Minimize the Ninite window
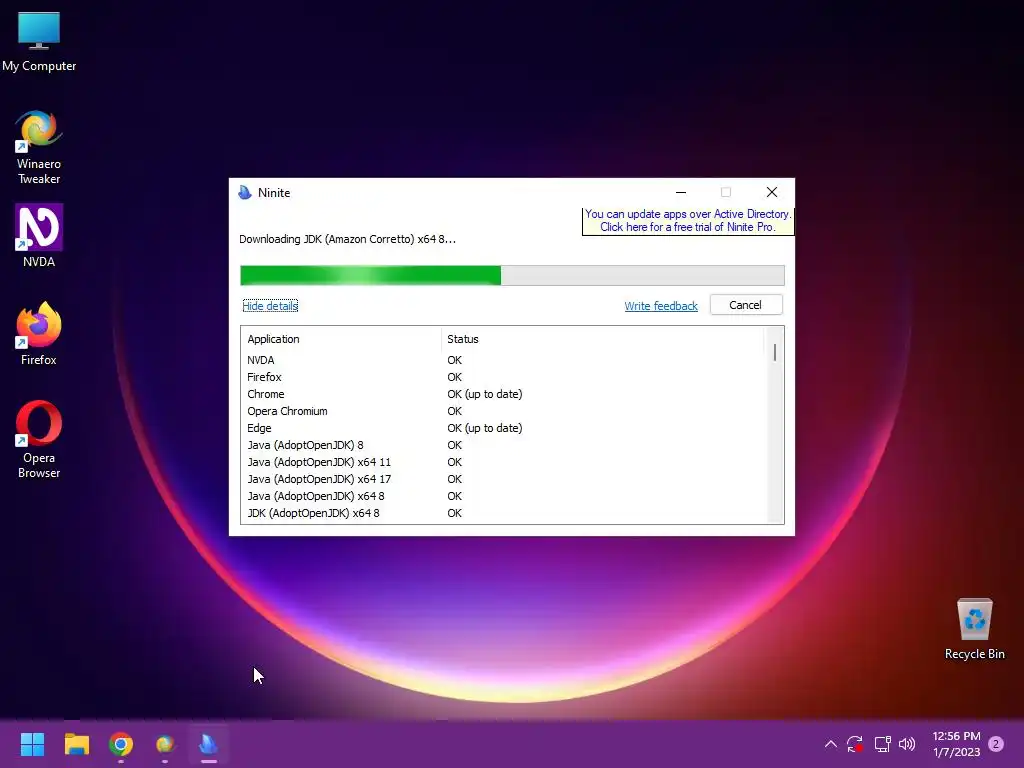The height and width of the screenshot is (768, 1024). pos(680,192)
